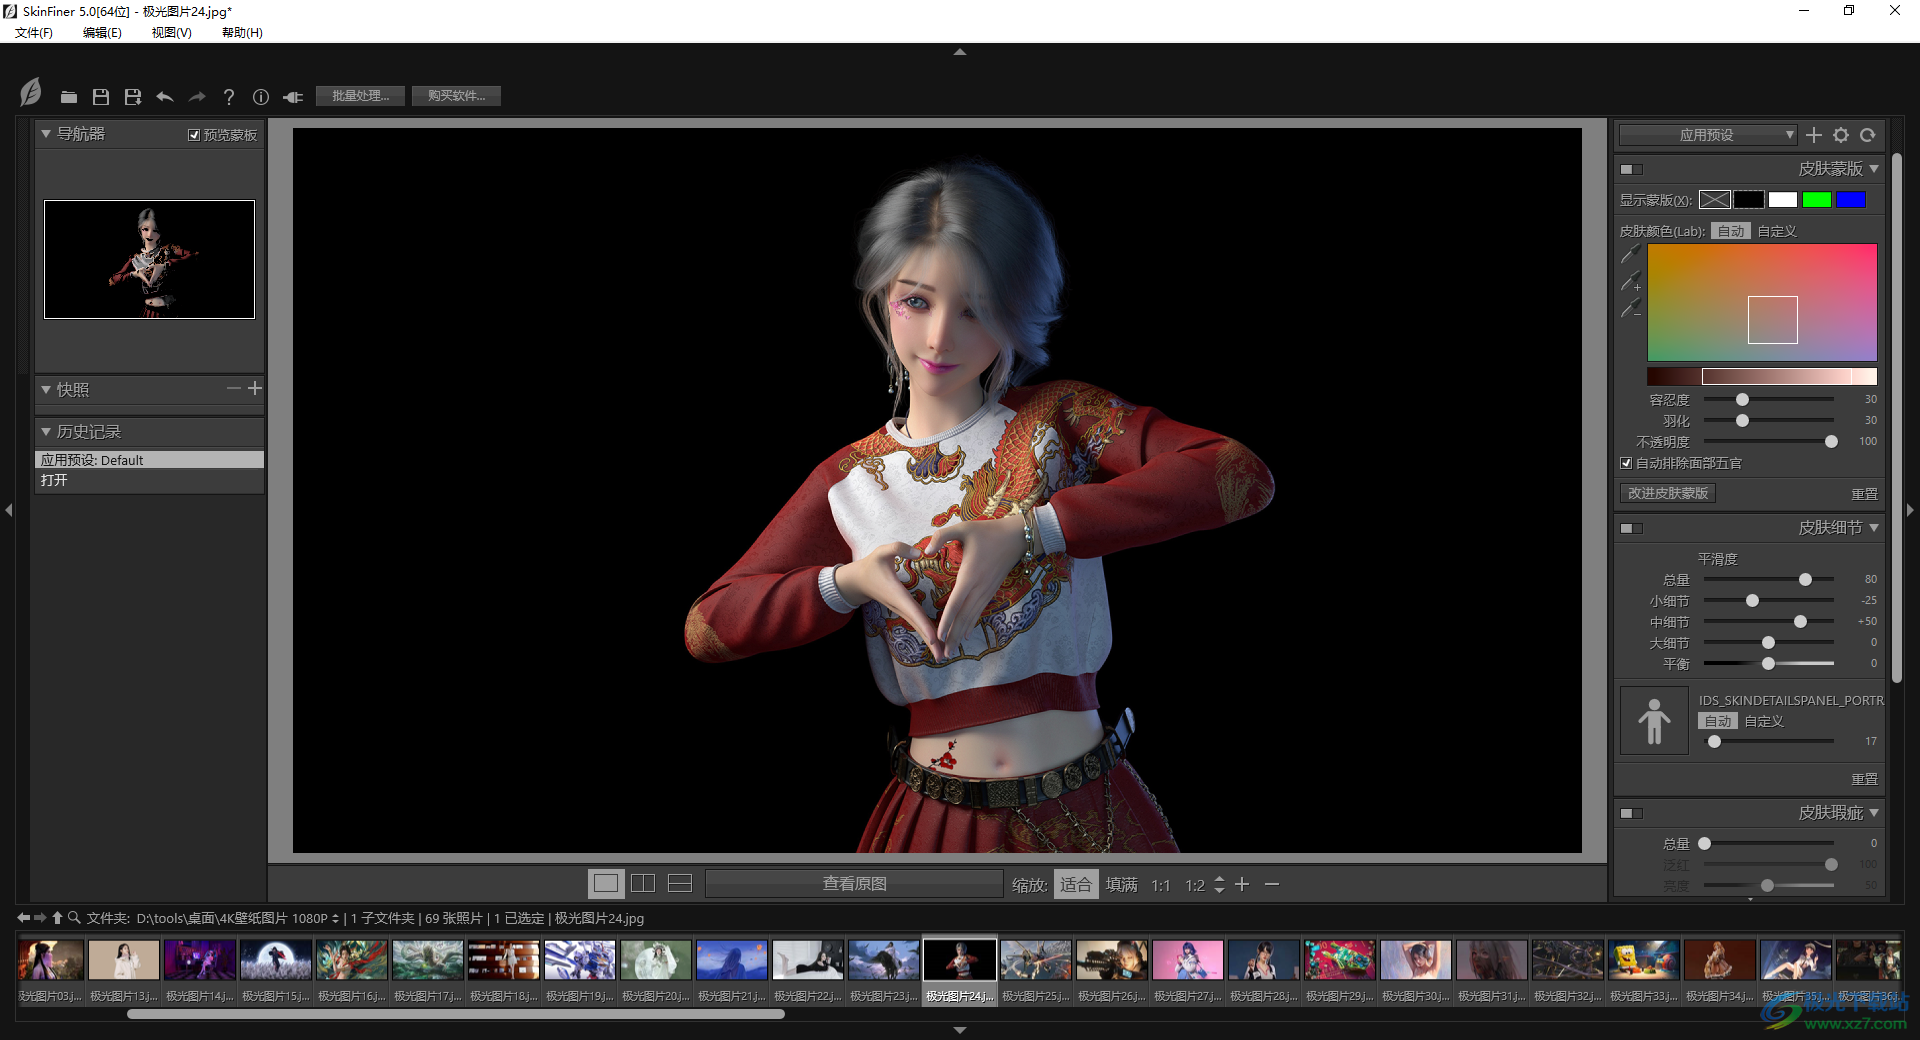Screen dimensions: 1920x1040
Task: Switch to side-by-side split view
Action: click(643, 884)
